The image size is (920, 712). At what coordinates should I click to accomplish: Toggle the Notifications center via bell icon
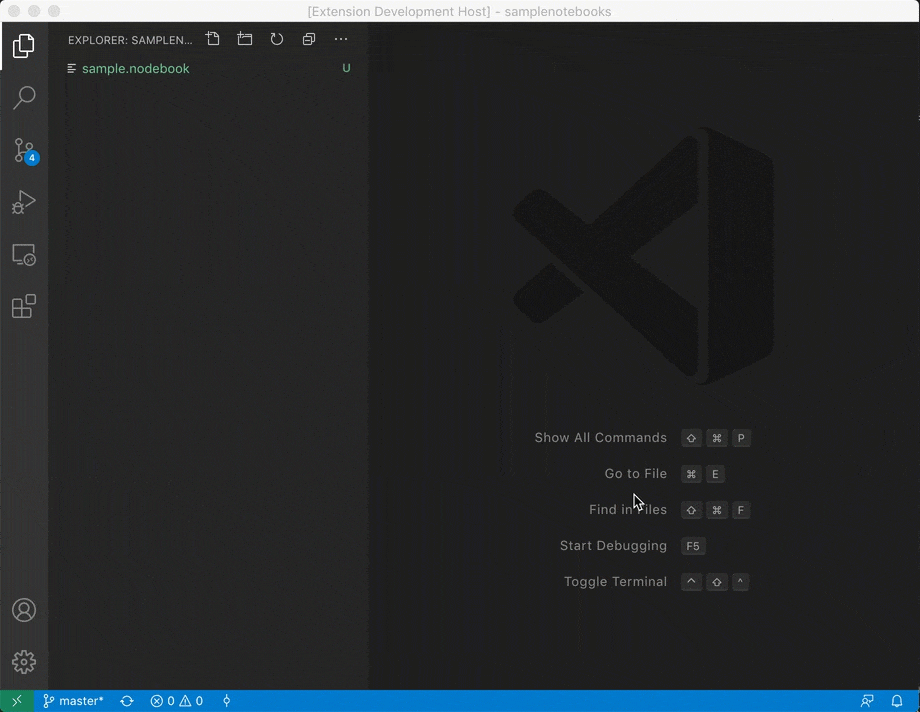[897, 701]
